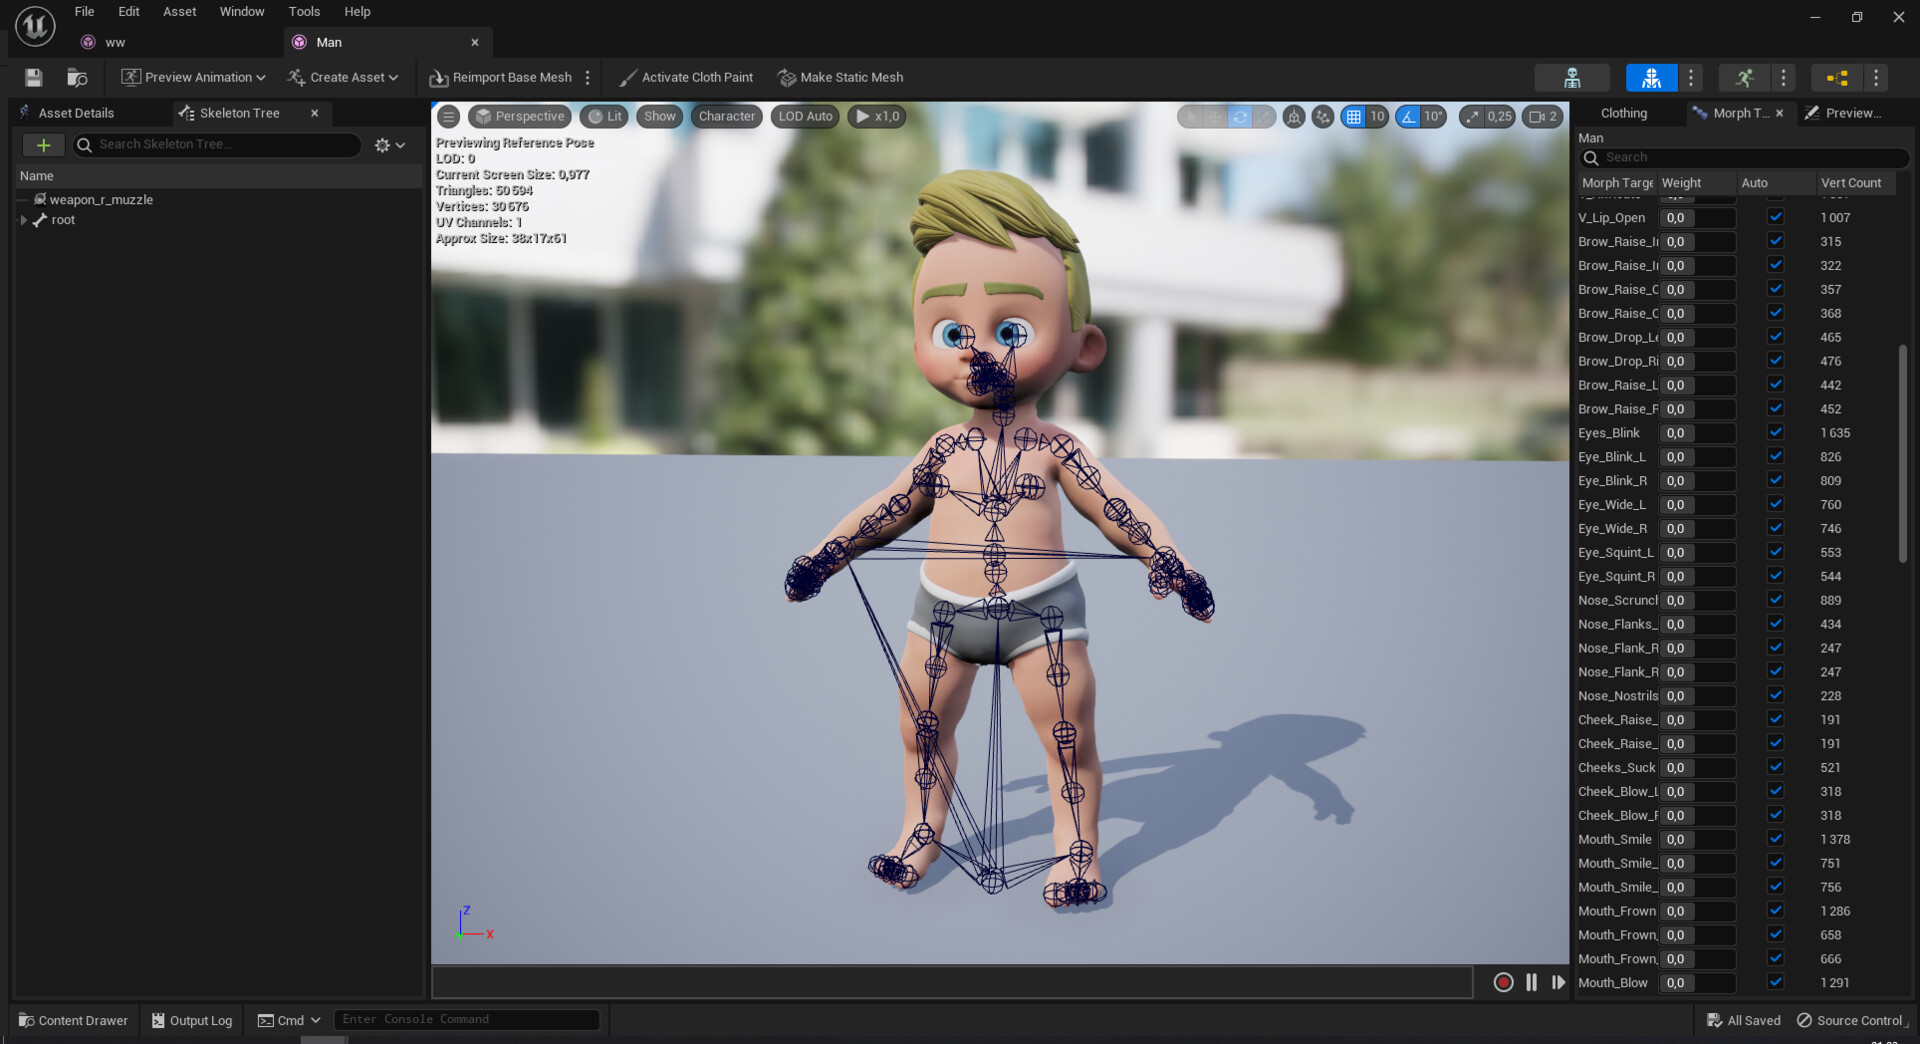Click the Search Skeleton Tree field
1920x1044 pixels.
click(x=217, y=145)
